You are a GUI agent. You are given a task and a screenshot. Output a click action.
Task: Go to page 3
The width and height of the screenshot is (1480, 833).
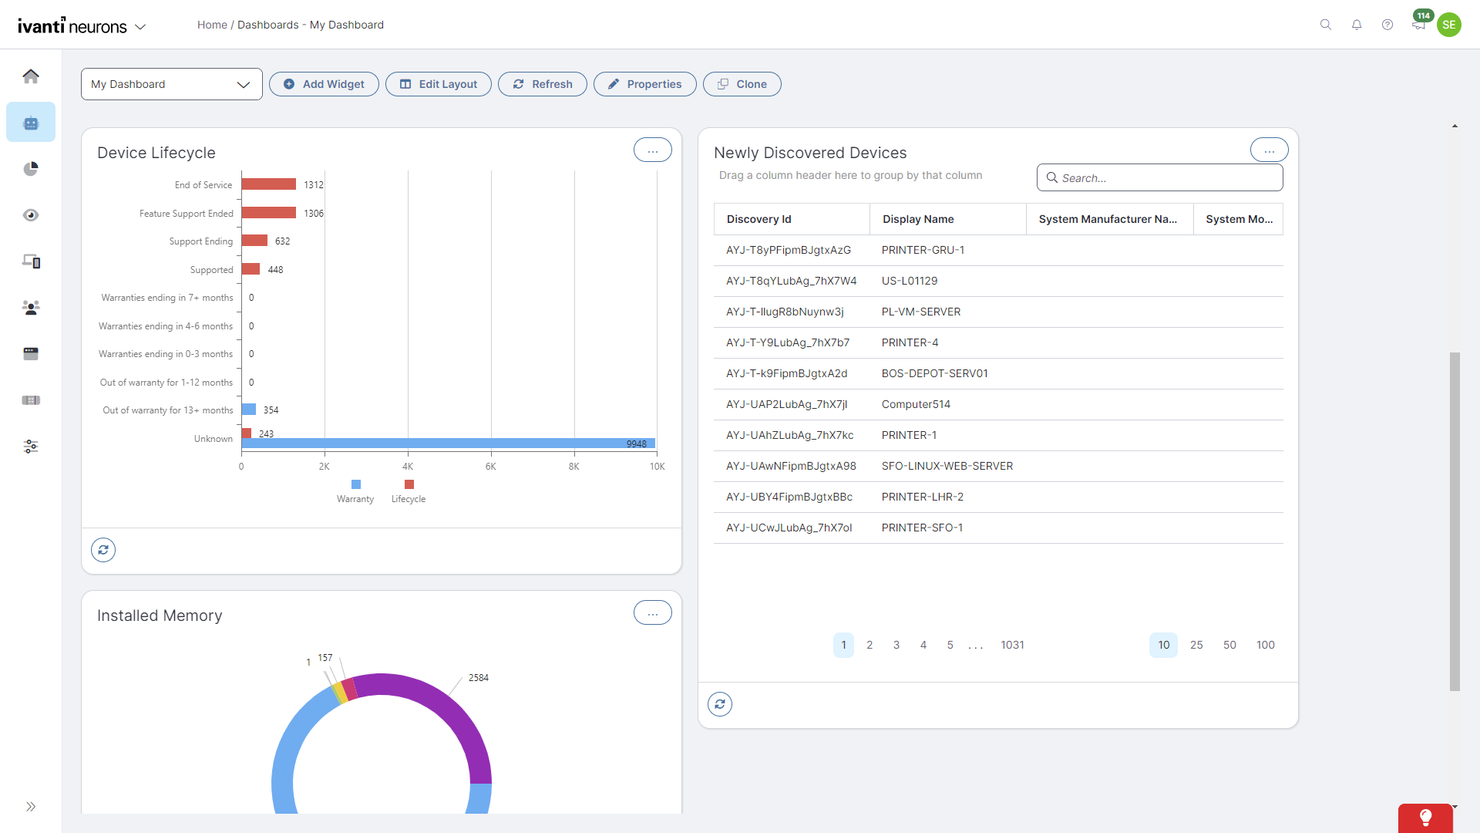click(897, 645)
